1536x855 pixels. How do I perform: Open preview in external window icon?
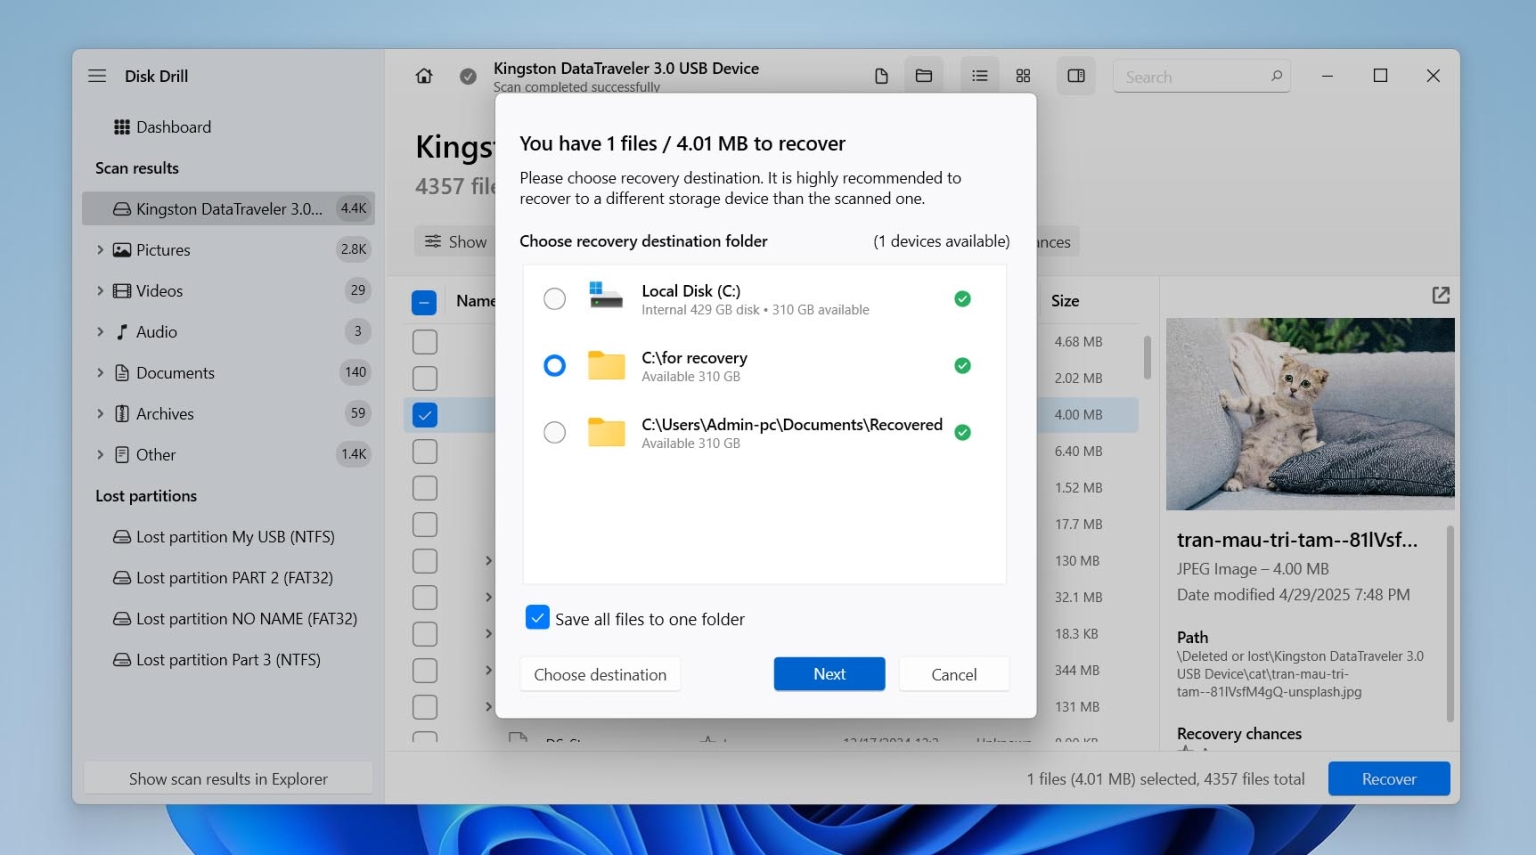tap(1441, 295)
